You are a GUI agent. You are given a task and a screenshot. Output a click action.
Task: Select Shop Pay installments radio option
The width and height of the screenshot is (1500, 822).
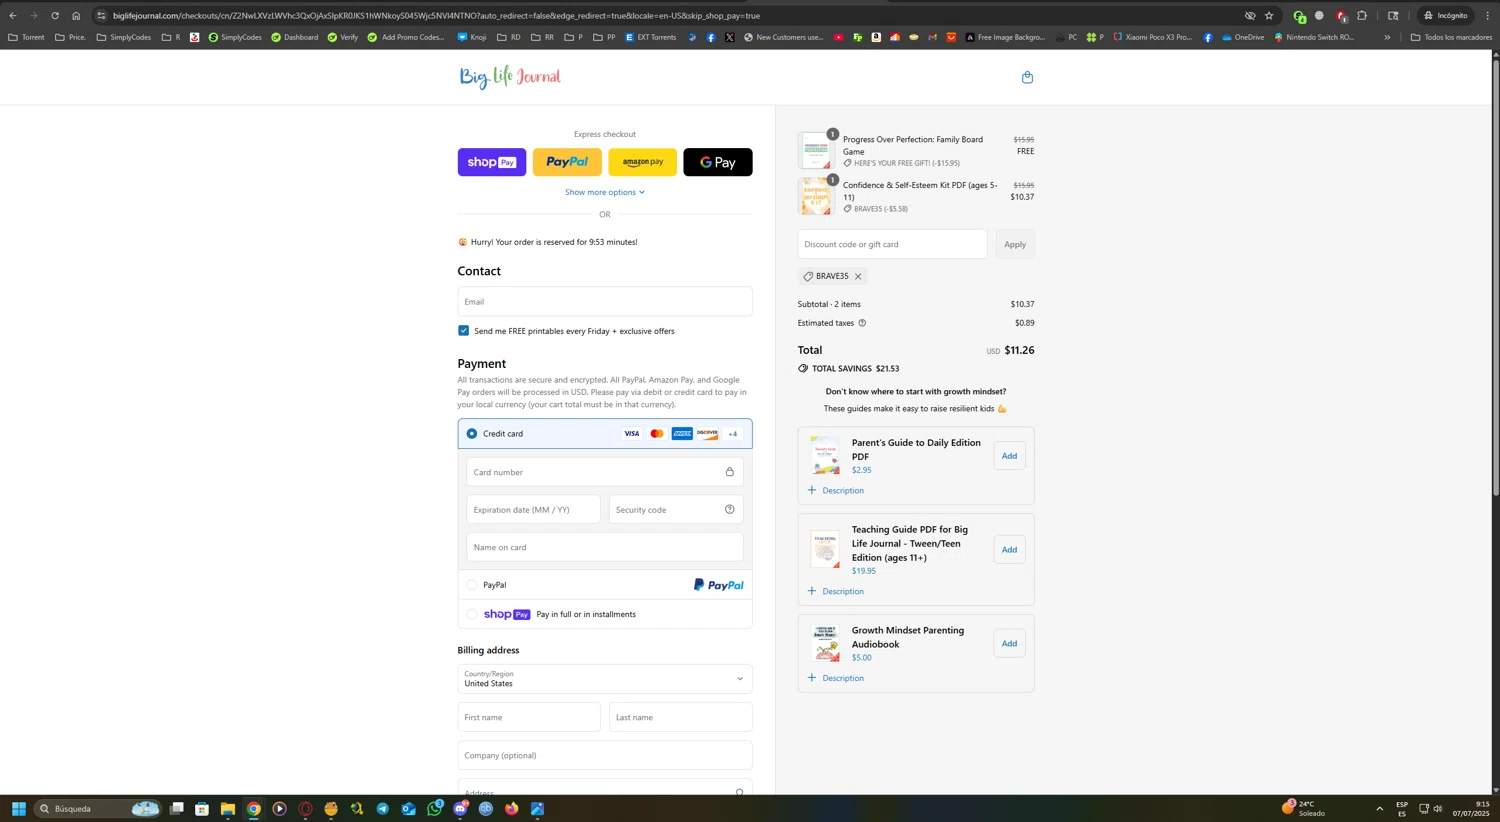click(472, 614)
